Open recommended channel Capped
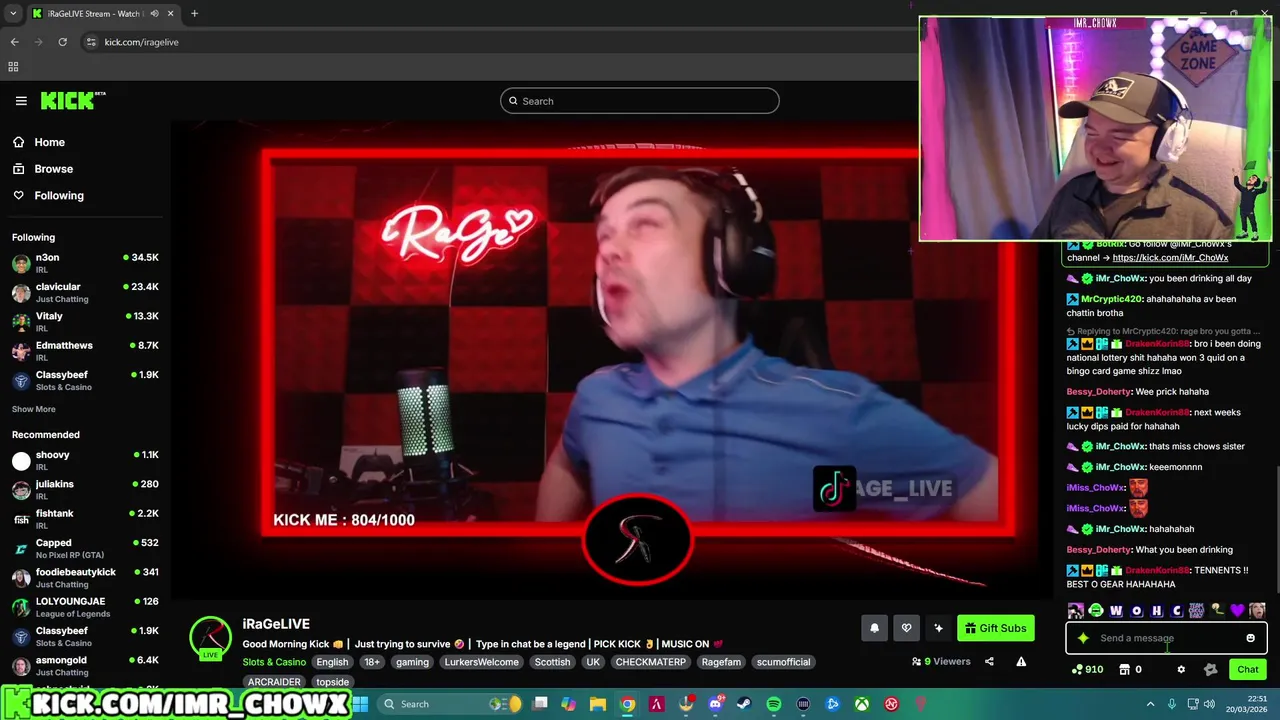 click(85, 548)
